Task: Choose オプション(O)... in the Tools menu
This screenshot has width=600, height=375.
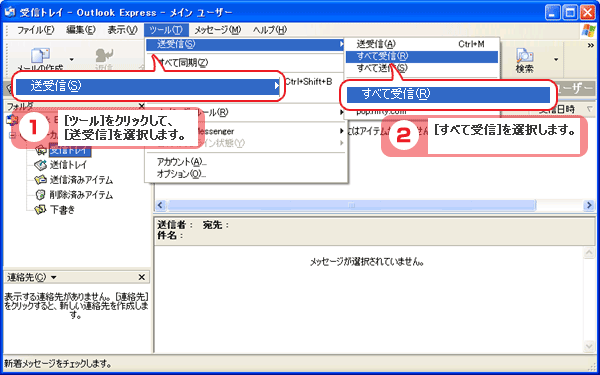Action: pos(246,174)
